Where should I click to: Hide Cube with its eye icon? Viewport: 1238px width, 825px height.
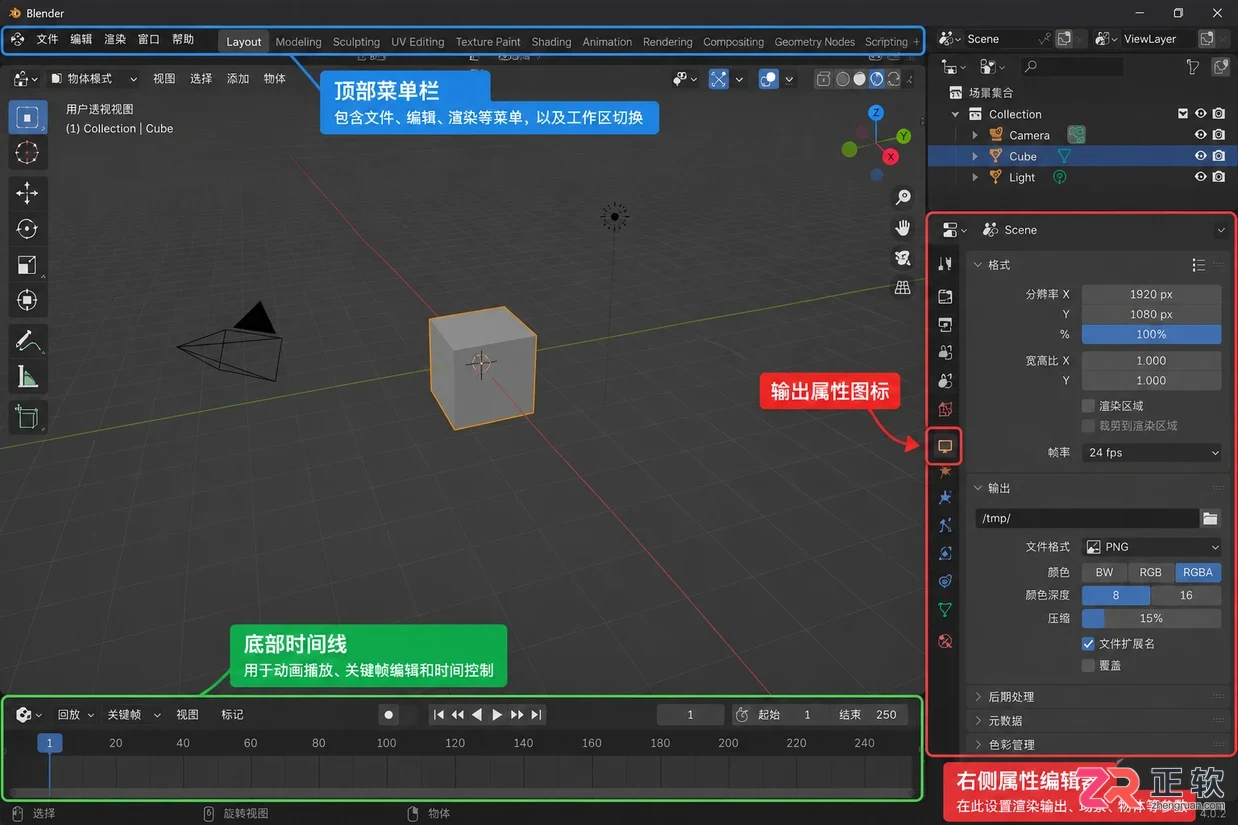pos(1201,156)
